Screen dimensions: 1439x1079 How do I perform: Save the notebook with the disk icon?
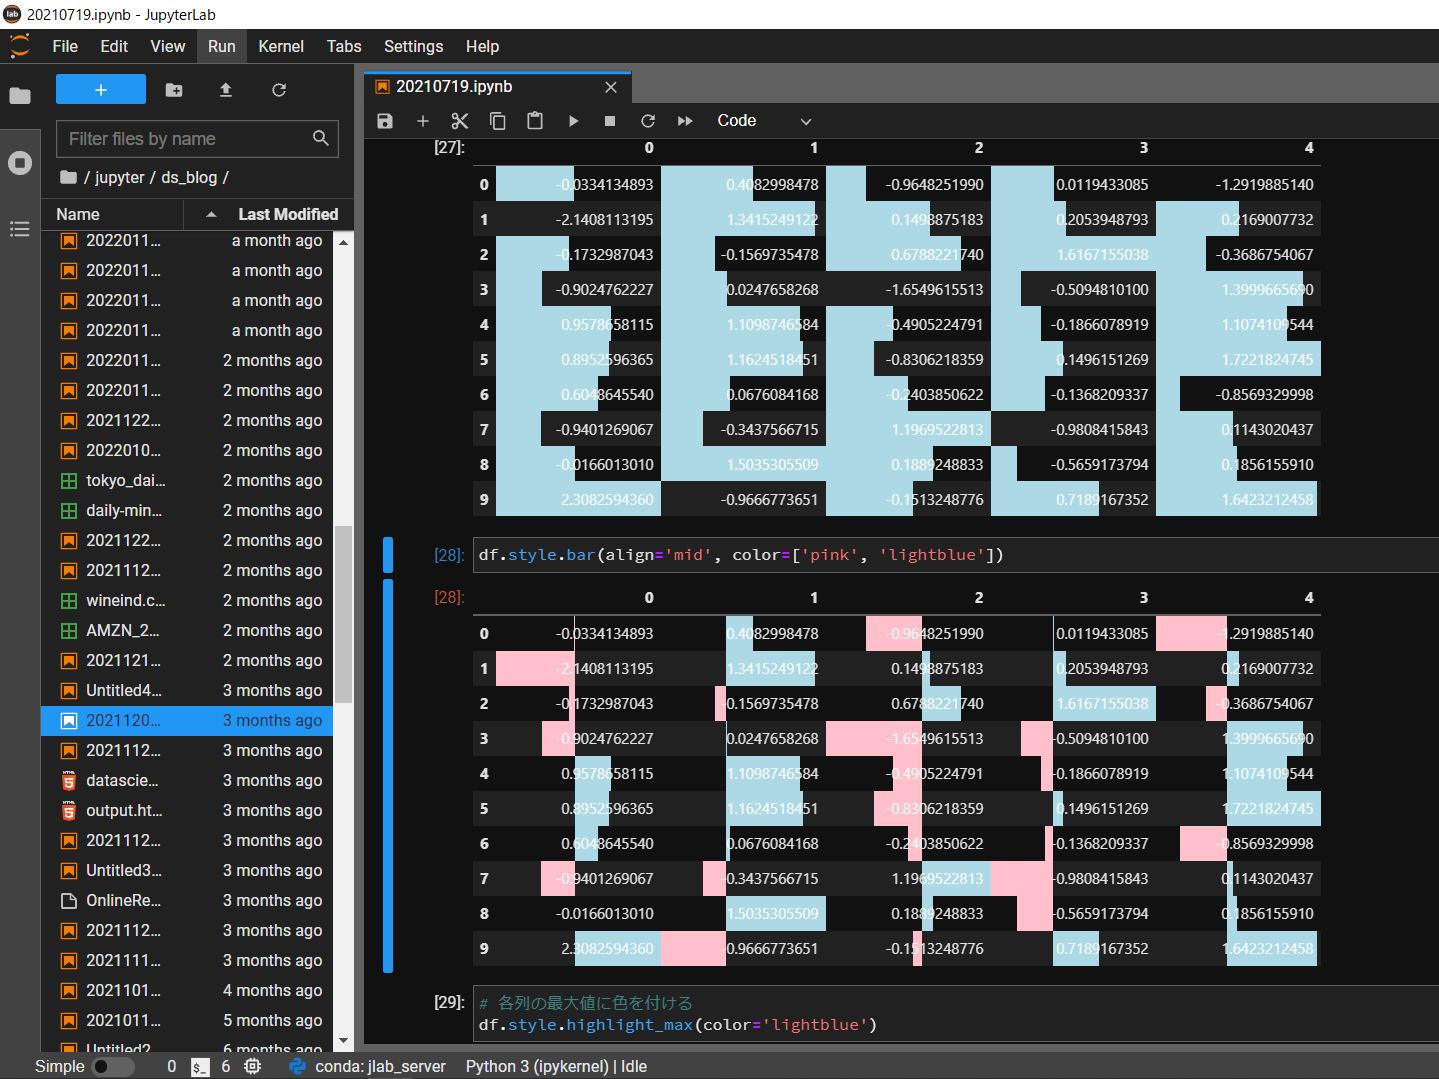pos(385,121)
